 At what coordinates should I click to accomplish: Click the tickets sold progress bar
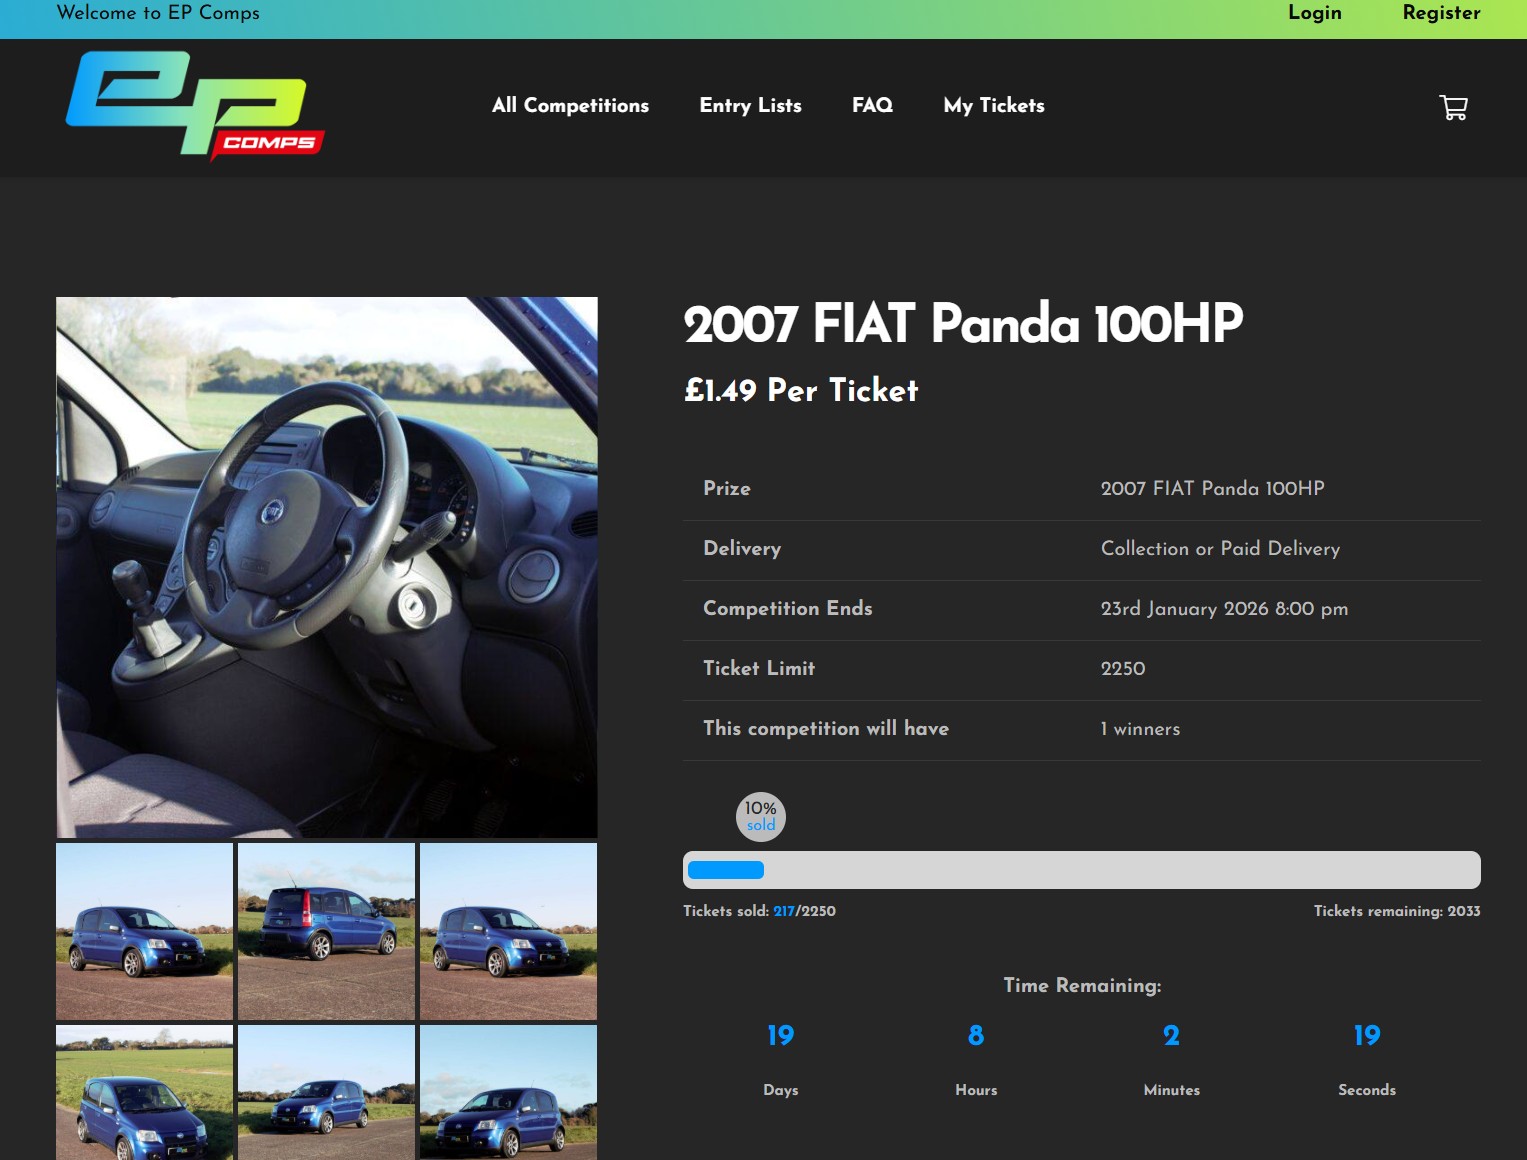1081,870
